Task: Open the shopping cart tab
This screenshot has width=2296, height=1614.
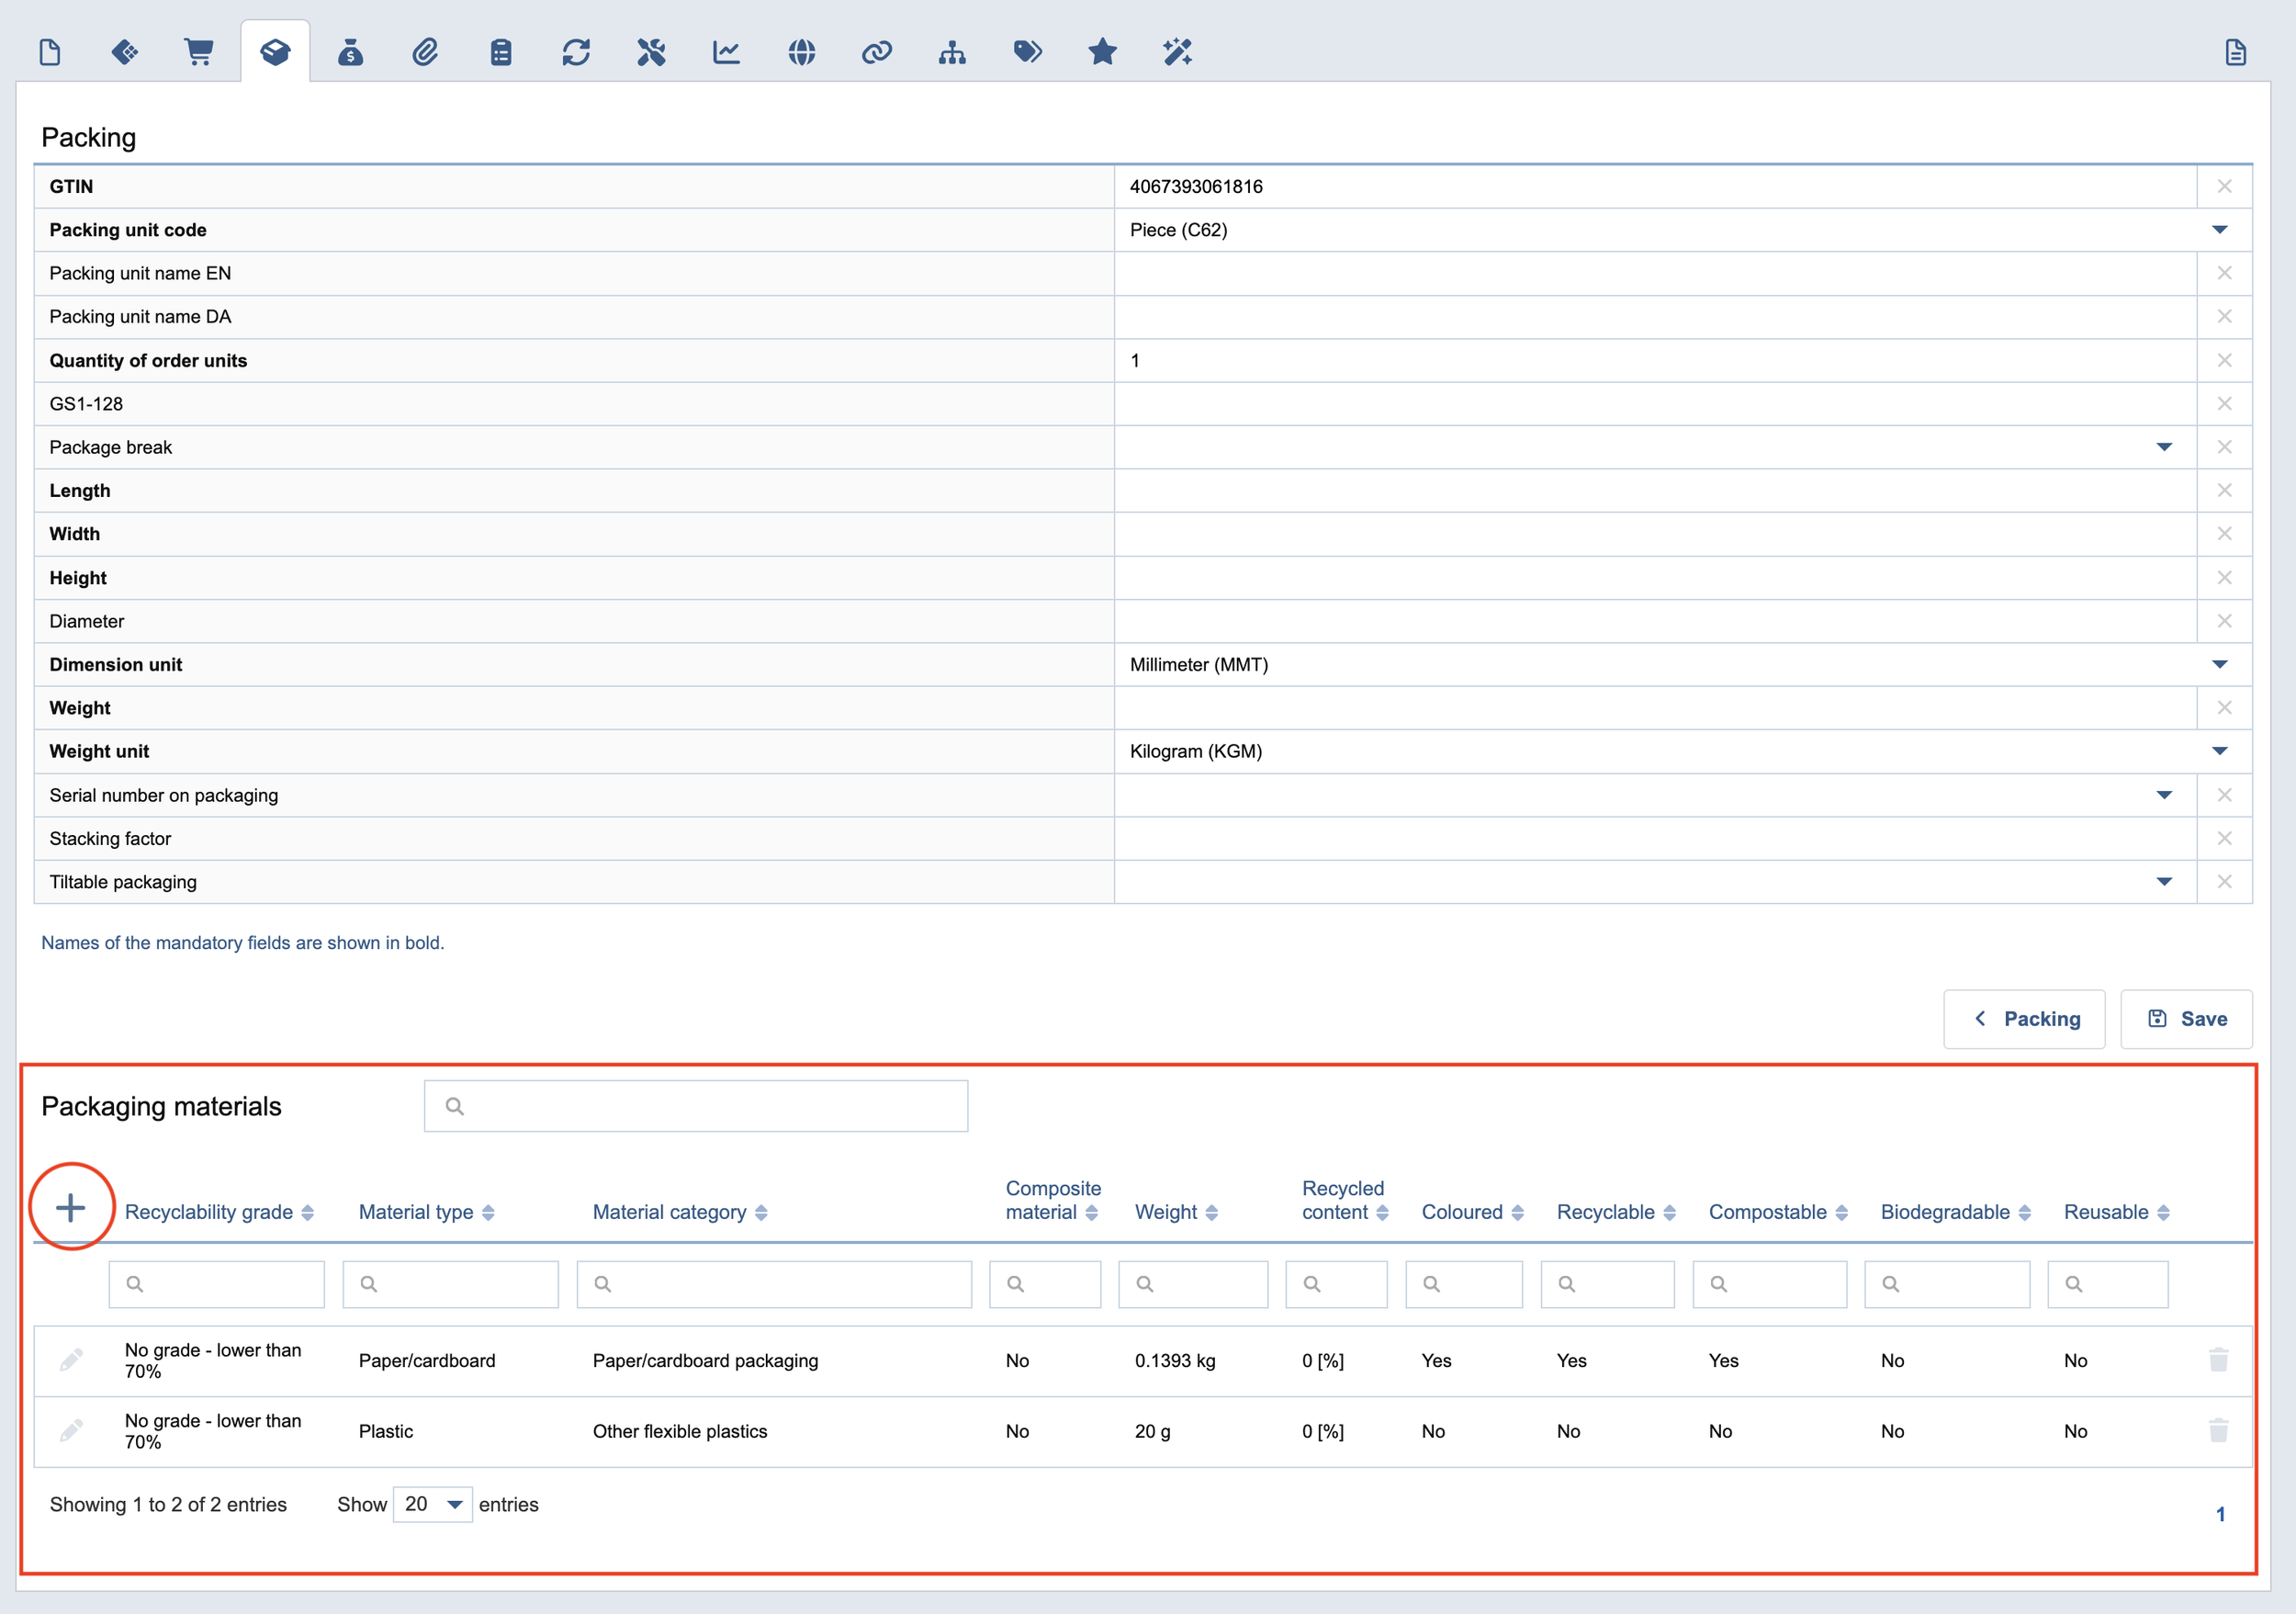Action: pyautogui.click(x=199, y=52)
